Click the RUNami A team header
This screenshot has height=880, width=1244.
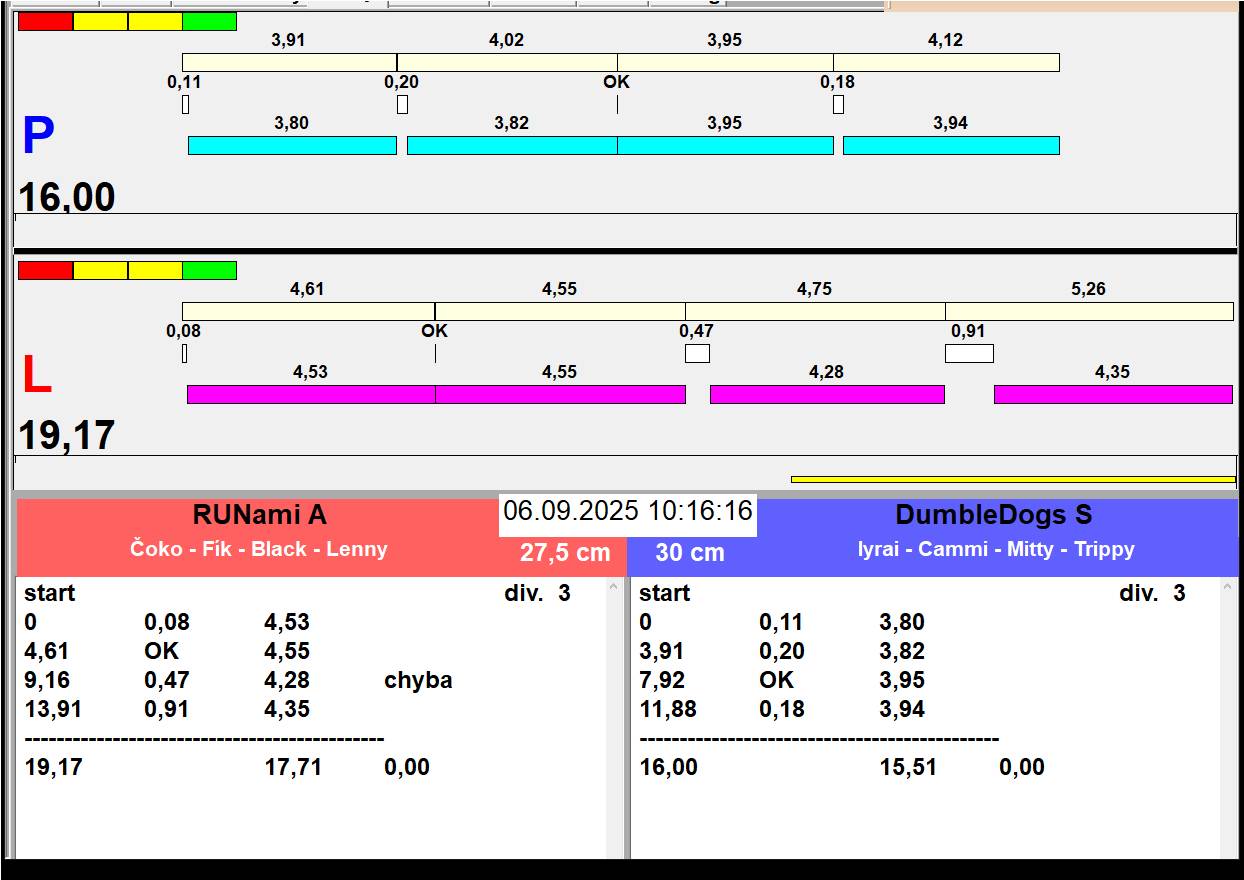tap(259, 515)
